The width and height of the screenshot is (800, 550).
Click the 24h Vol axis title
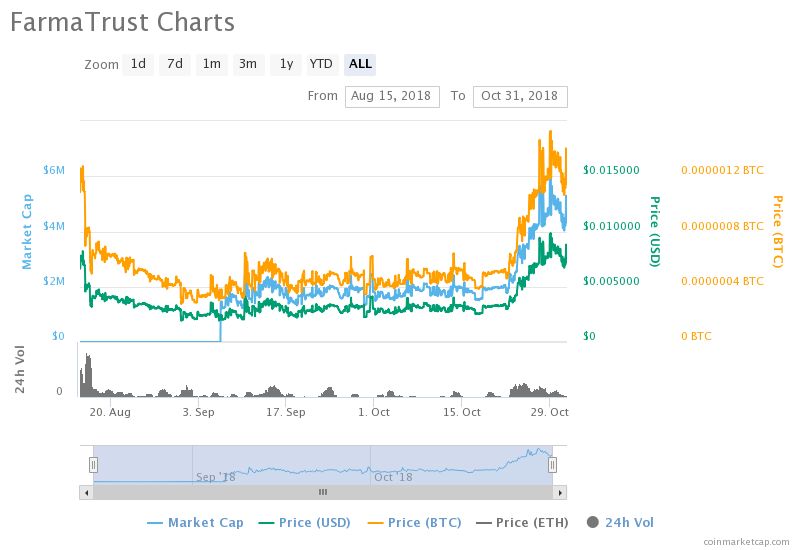(x=19, y=369)
